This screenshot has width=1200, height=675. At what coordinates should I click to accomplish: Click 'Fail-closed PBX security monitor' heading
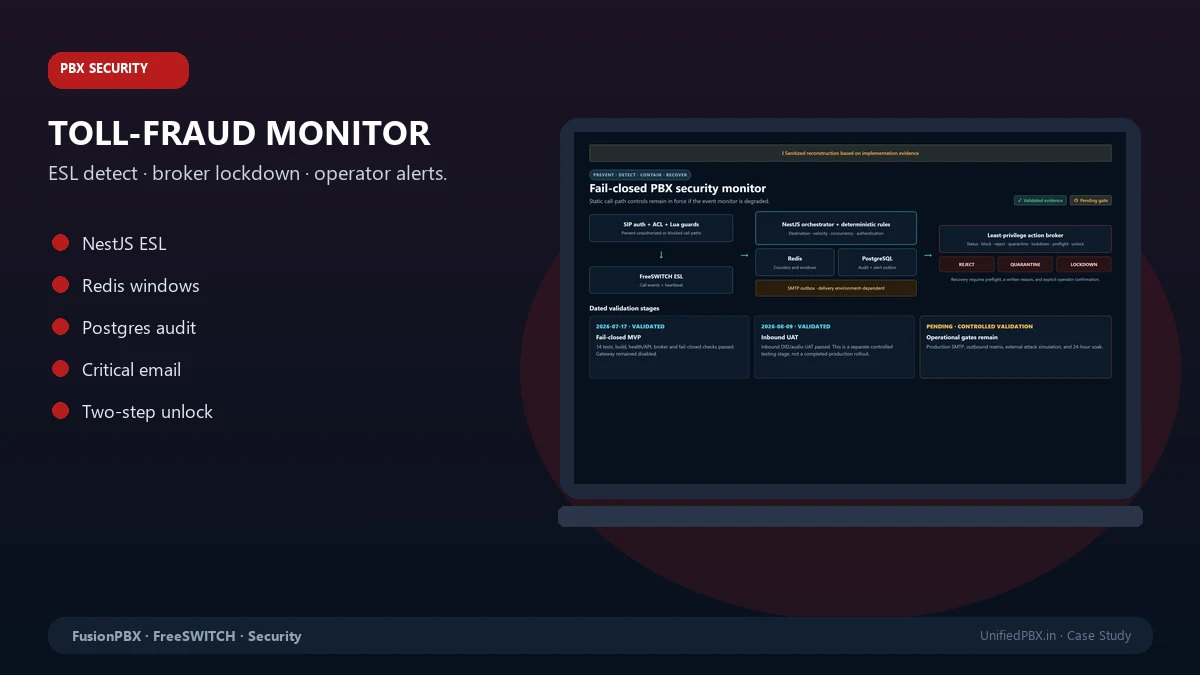coord(678,188)
